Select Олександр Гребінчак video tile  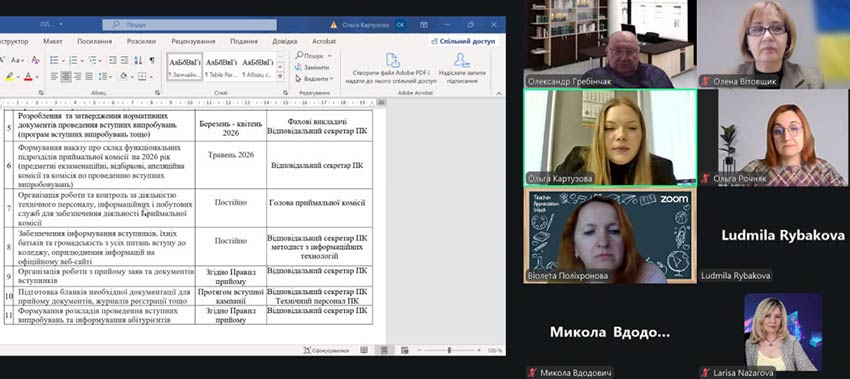[x=610, y=44]
